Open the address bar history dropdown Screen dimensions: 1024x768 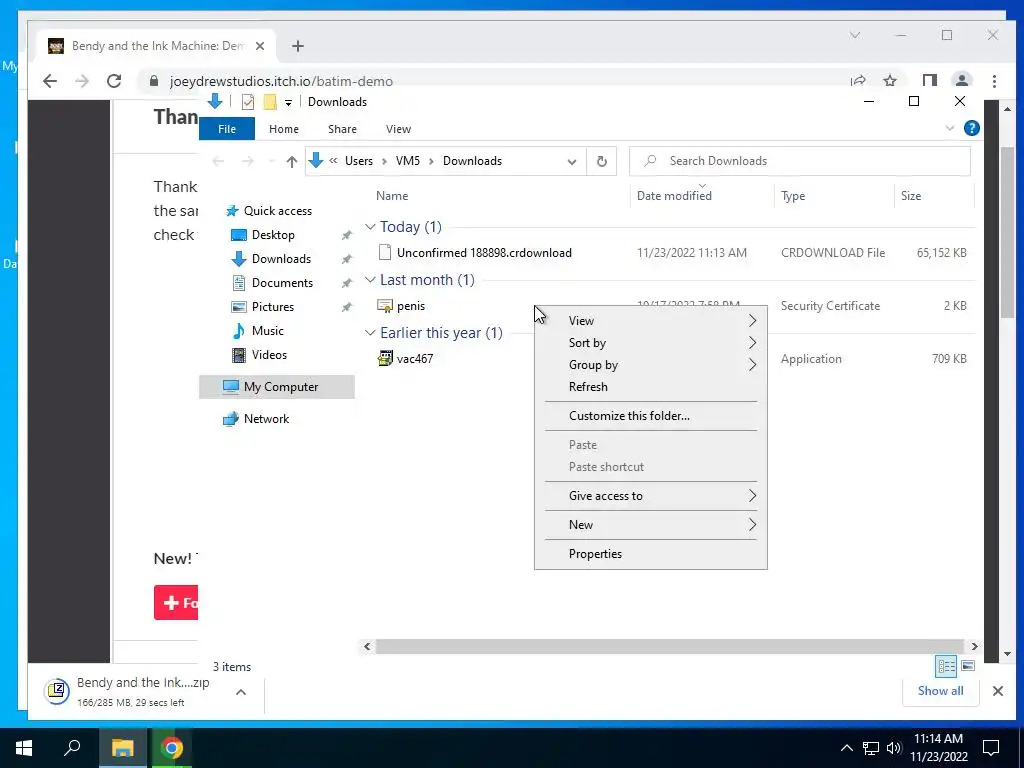(571, 161)
